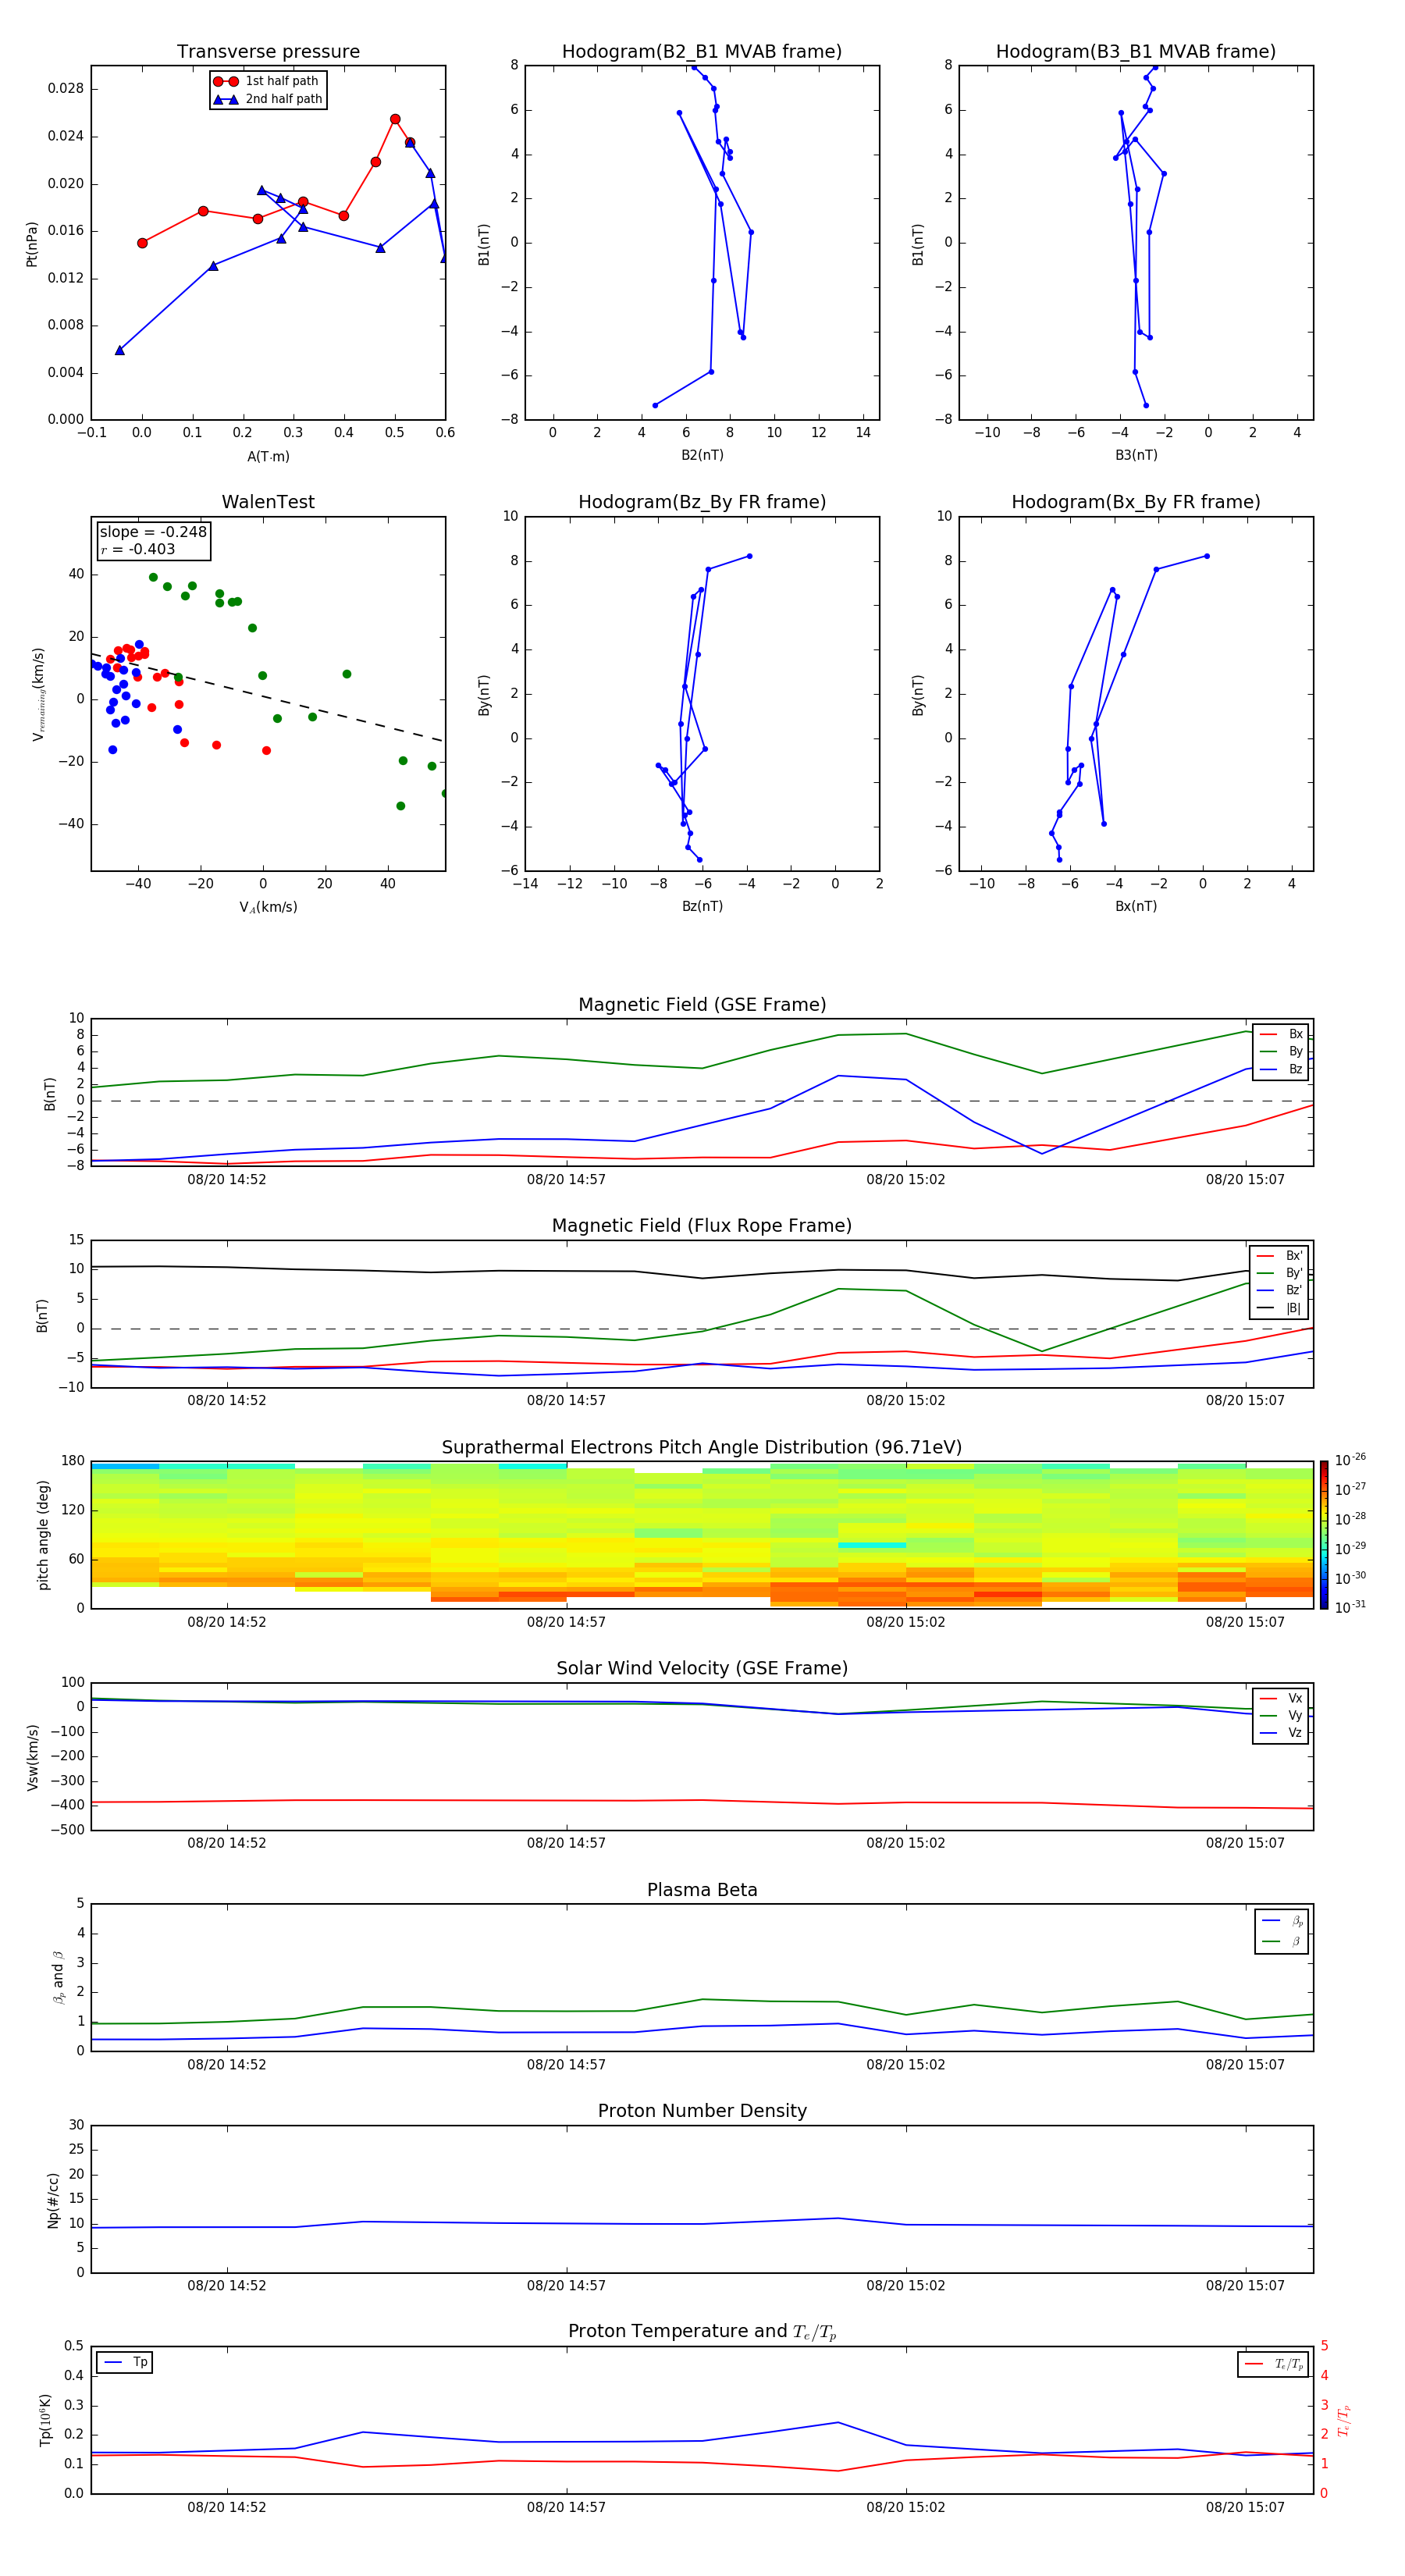Click the 'slope = -0.248' annotation
This screenshot has width=1405, height=2576.
[x=153, y=532]
